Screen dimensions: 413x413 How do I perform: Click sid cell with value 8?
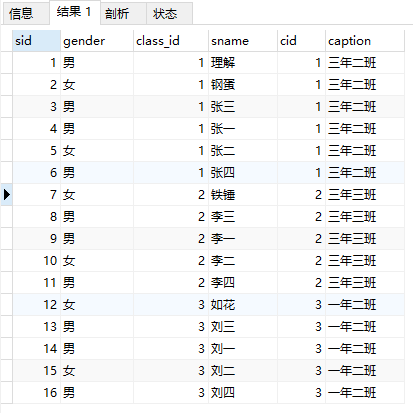coord(36,216)
